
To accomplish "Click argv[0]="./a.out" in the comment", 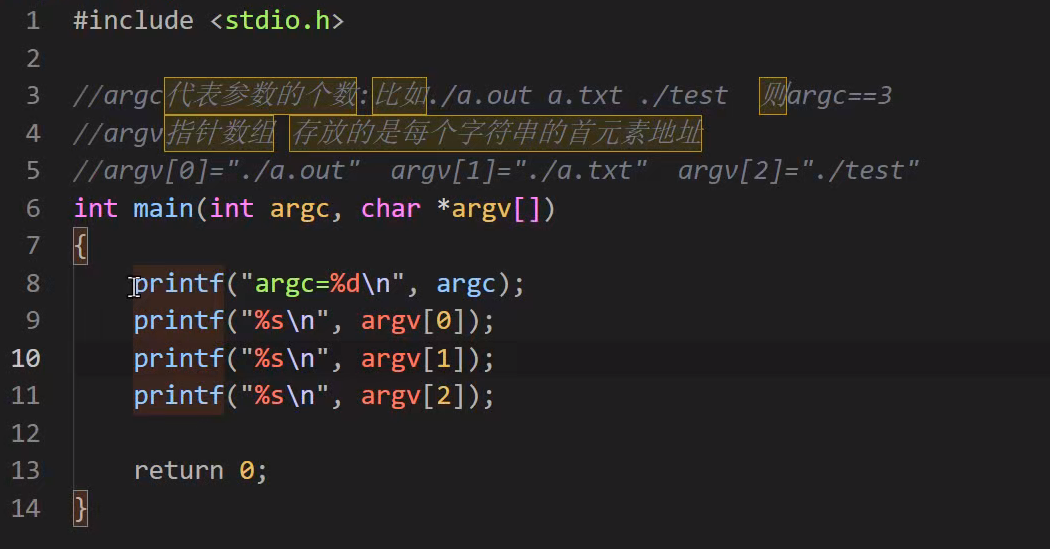I will [x=232, y=171].
